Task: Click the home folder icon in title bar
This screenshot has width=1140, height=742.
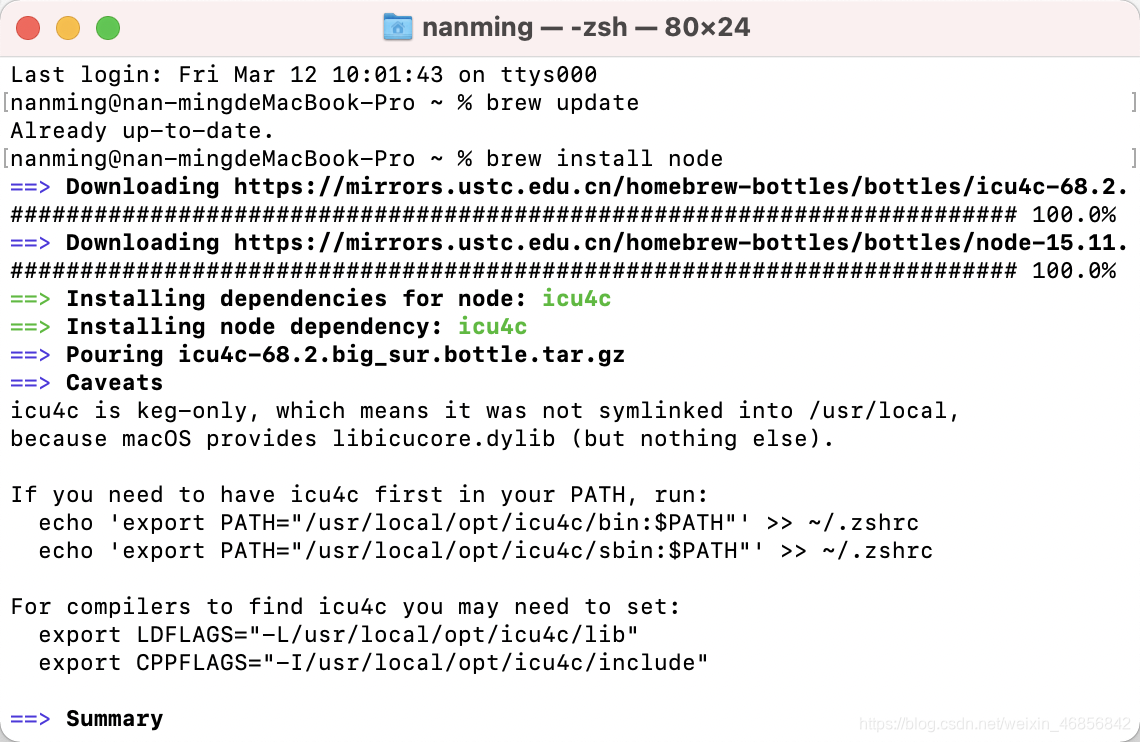Action: [x=397, y=27]
